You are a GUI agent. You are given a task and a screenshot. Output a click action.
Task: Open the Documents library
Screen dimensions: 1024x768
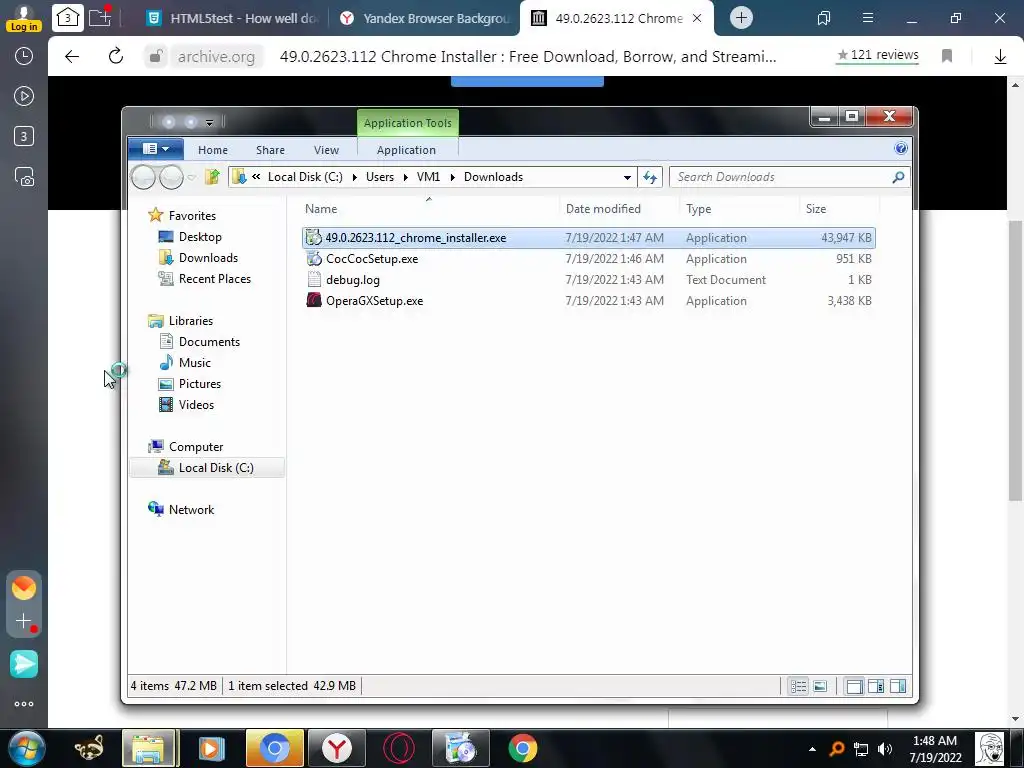209,342
